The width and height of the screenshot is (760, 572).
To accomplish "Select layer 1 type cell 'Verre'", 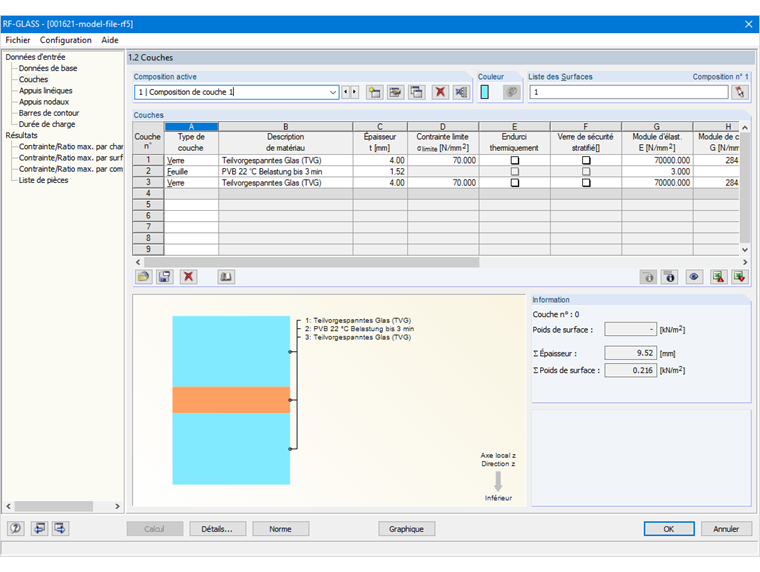I will [191, 160].
